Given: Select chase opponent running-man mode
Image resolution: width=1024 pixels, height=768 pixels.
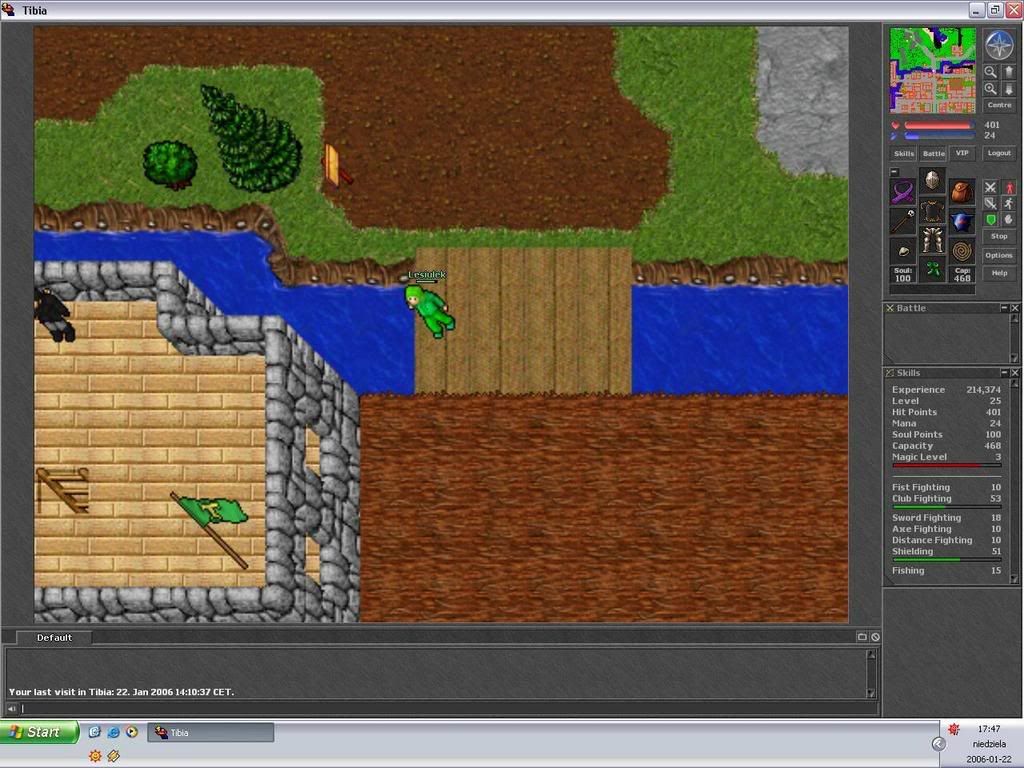Looking at the screenshot, I should pos(1009,203).
